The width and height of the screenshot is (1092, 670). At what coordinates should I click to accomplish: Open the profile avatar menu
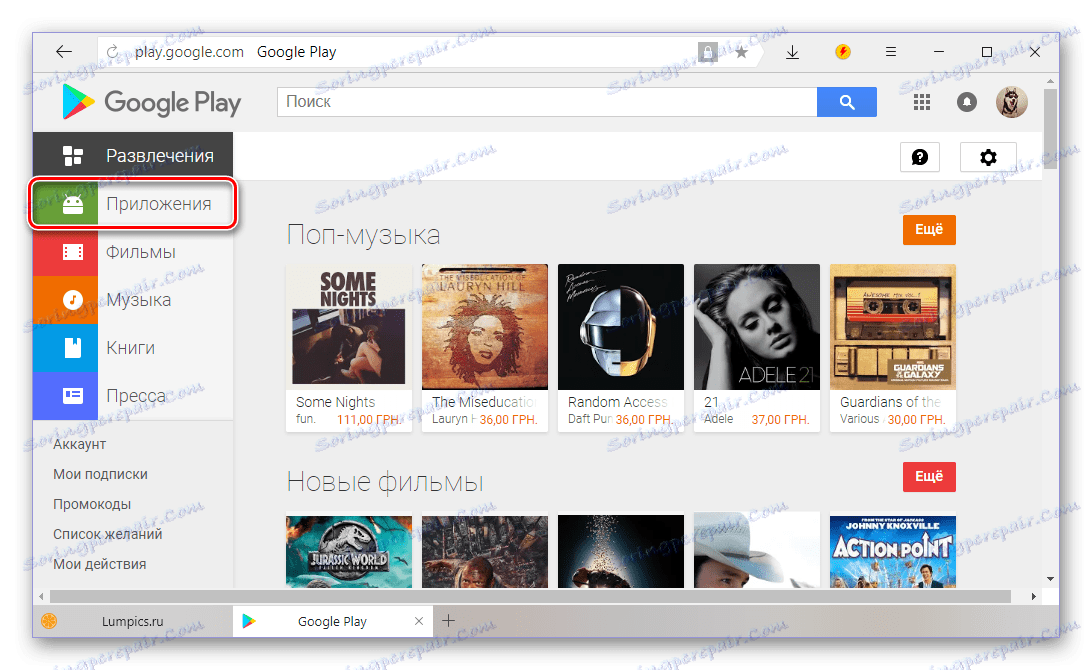(x=1011, y=101)
